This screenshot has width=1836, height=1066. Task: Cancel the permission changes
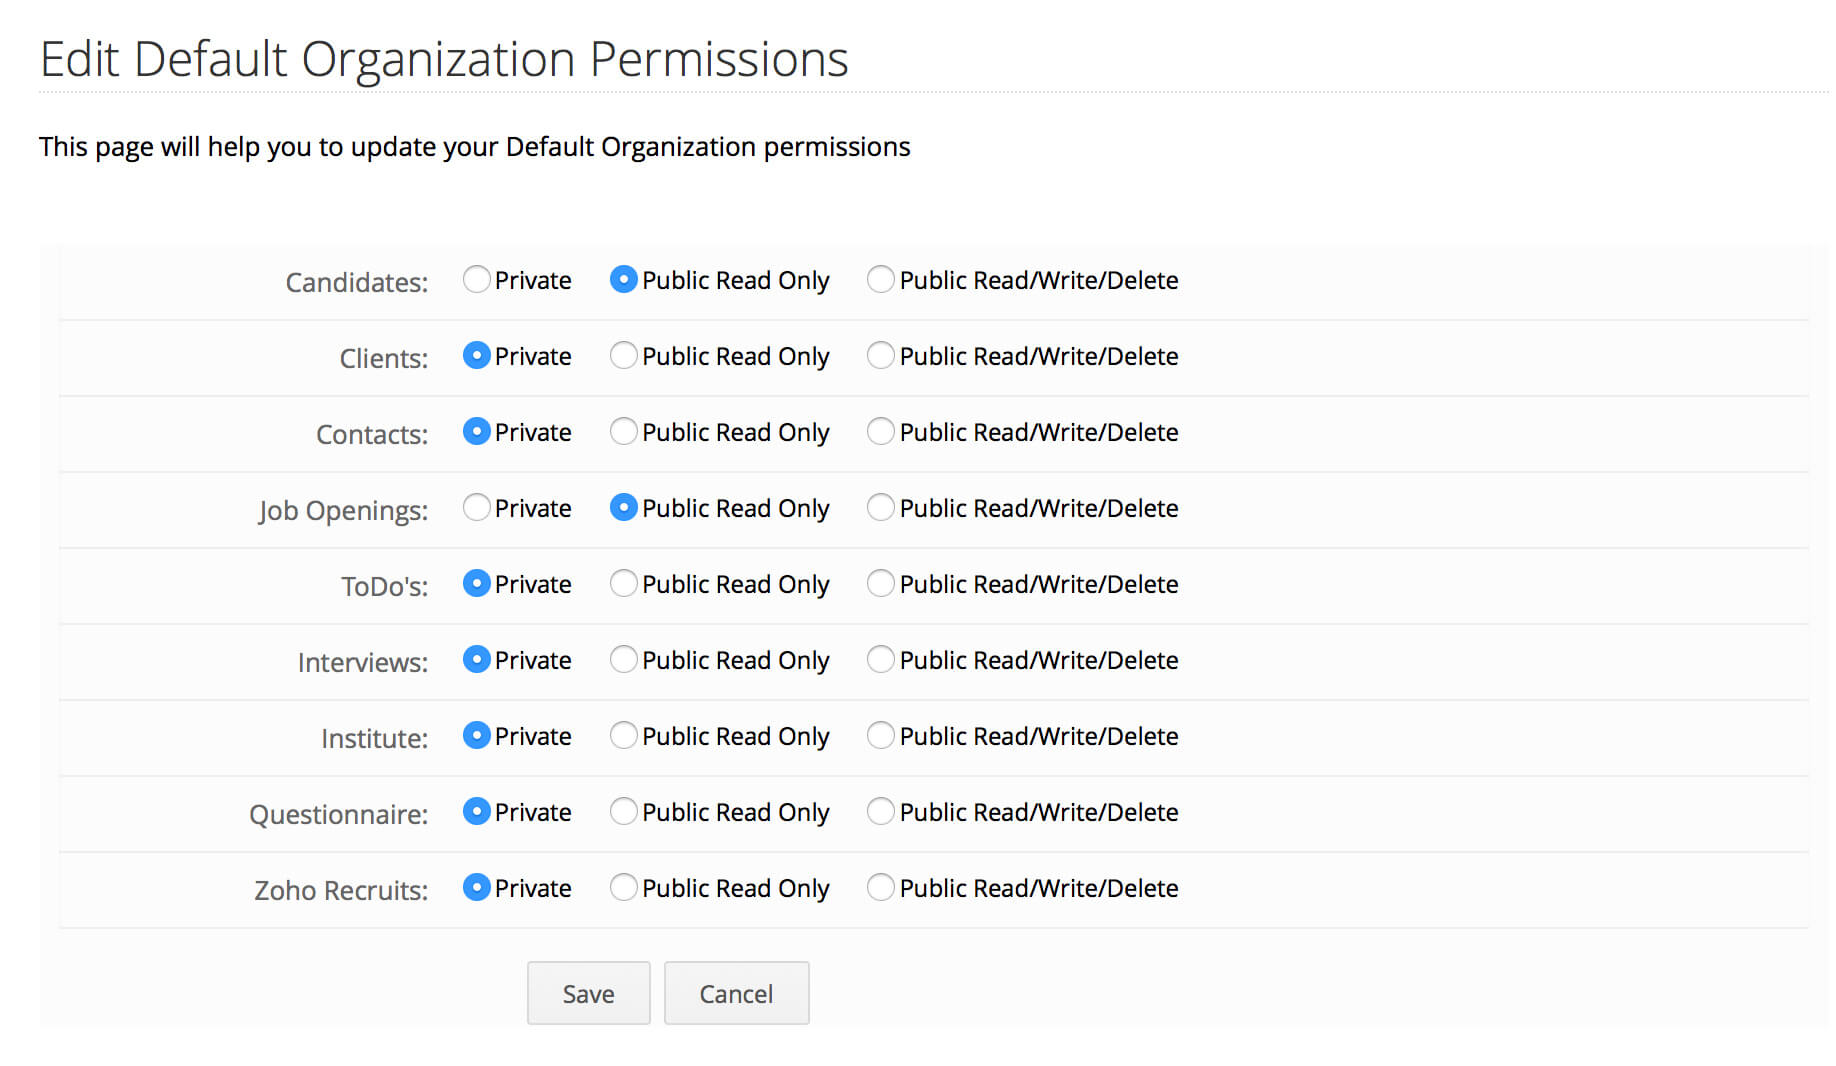[x=736, y=993]
